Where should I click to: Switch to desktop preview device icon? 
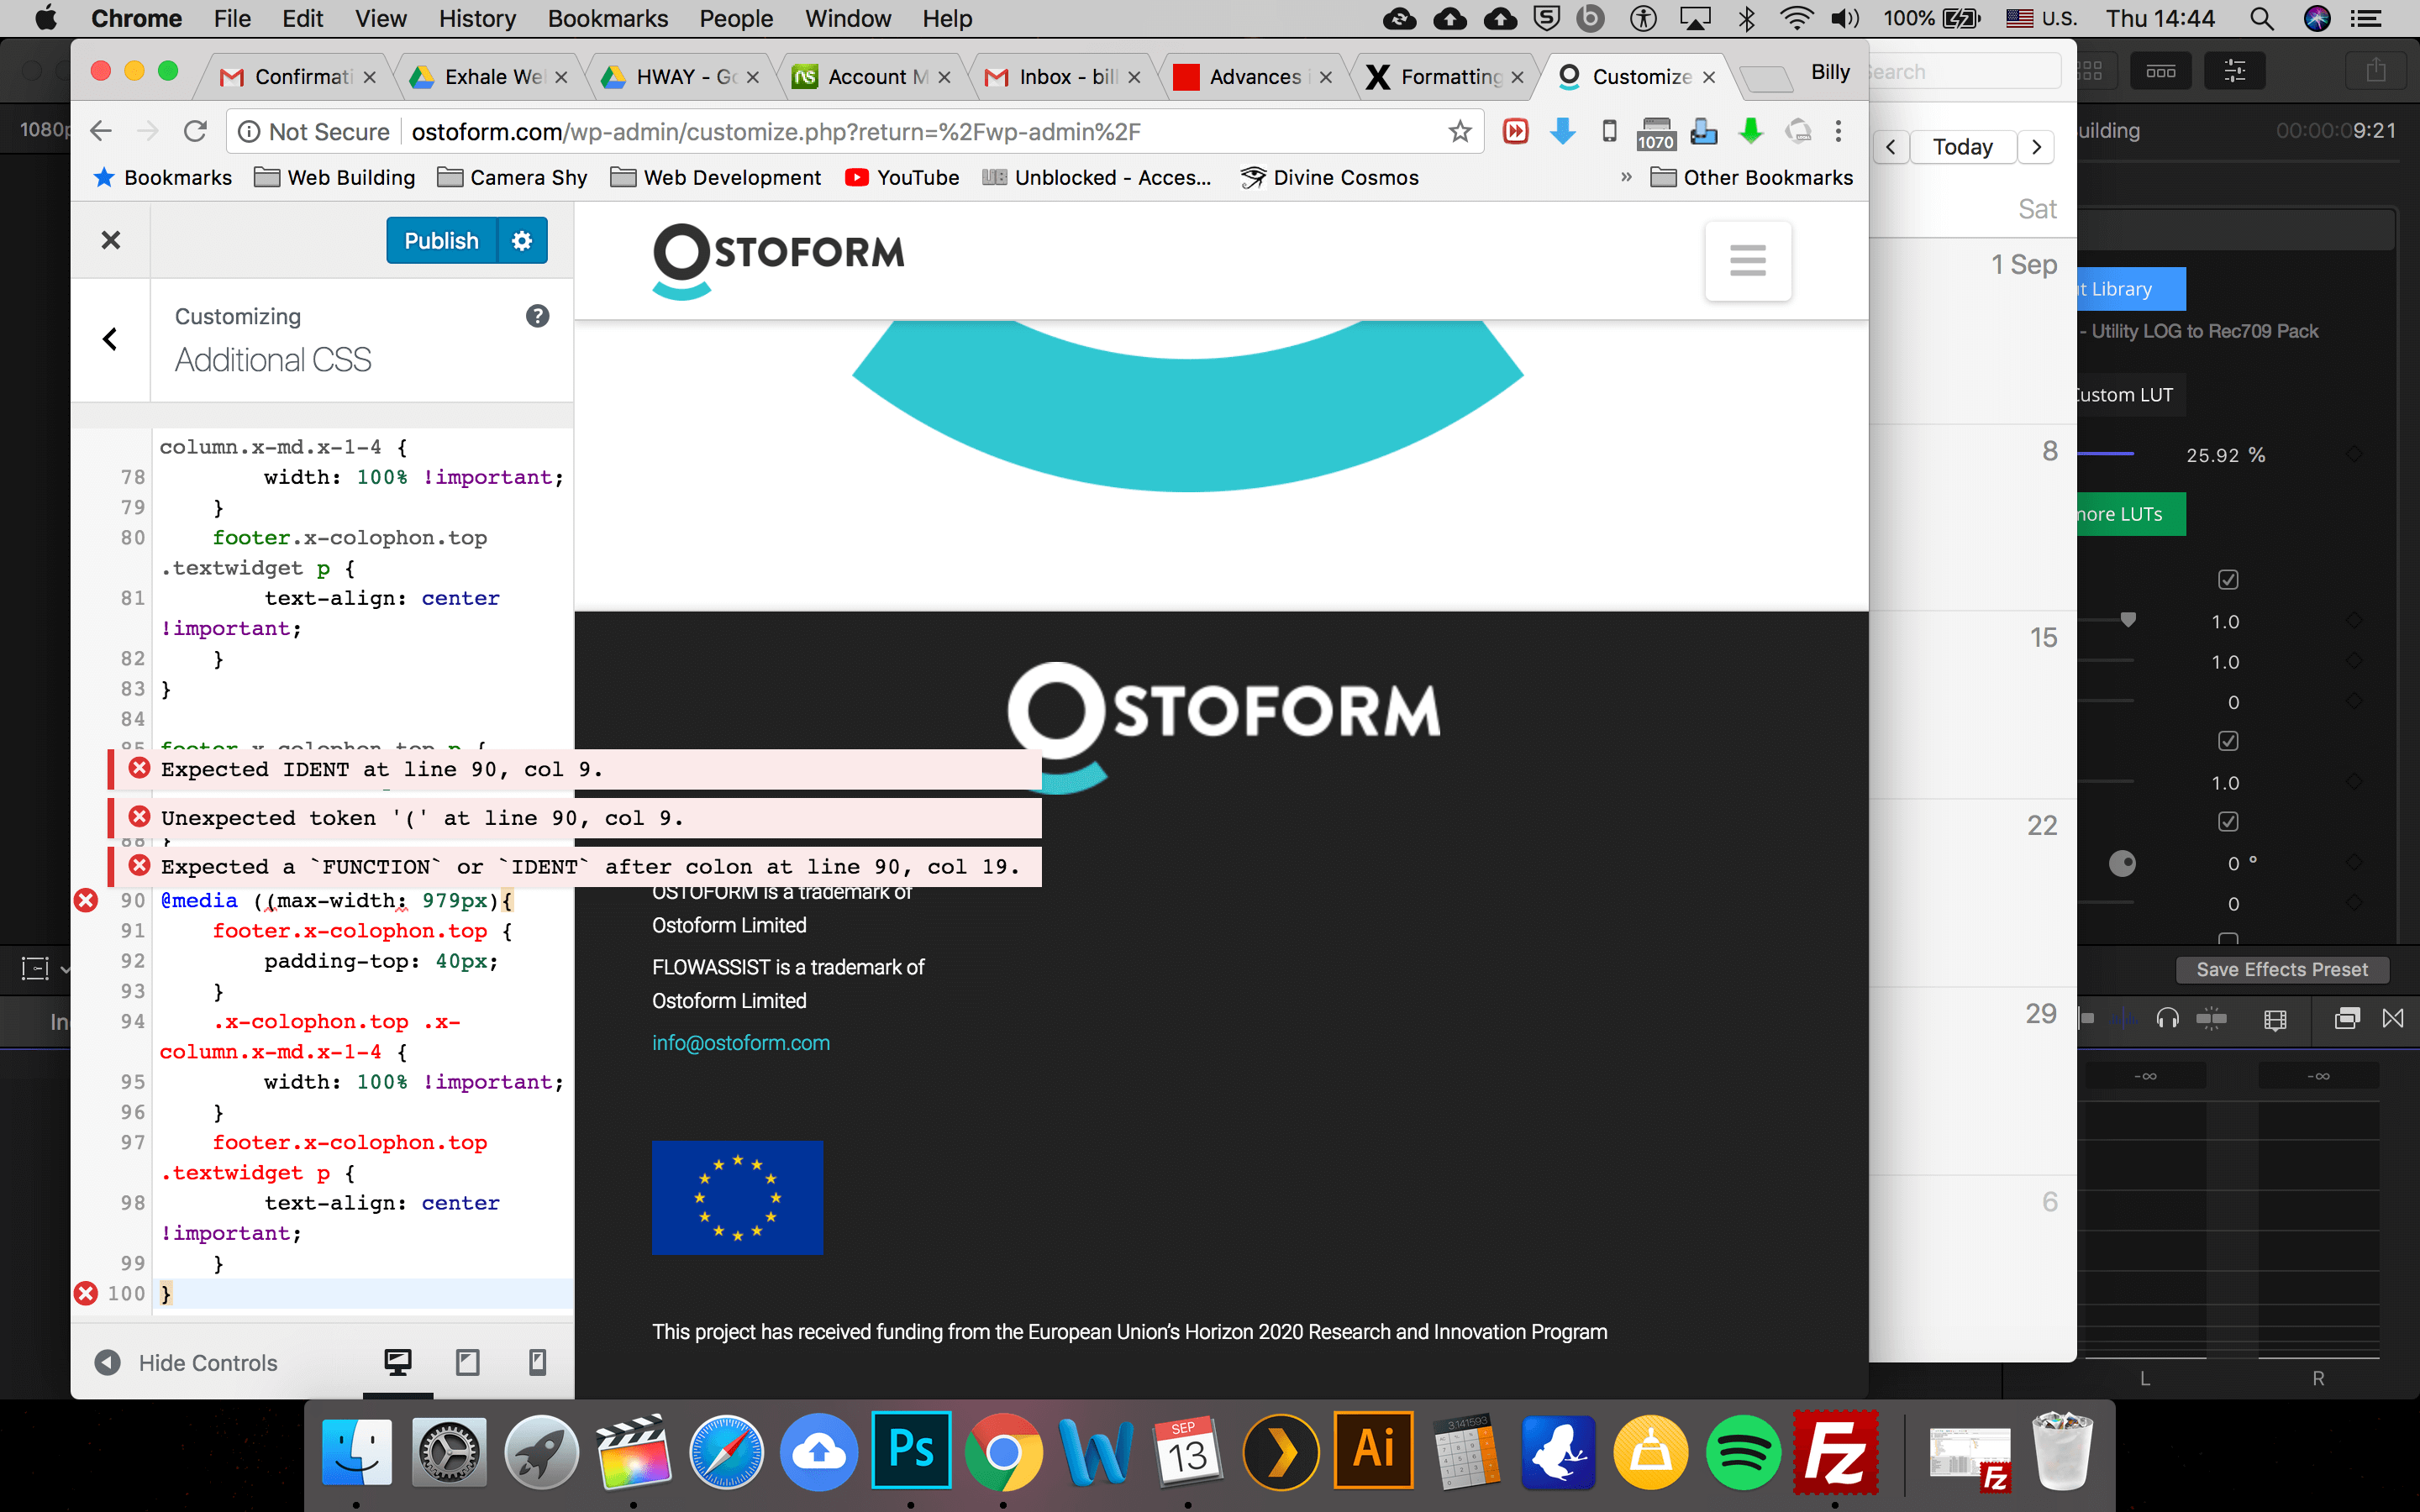pos(398,1362)
